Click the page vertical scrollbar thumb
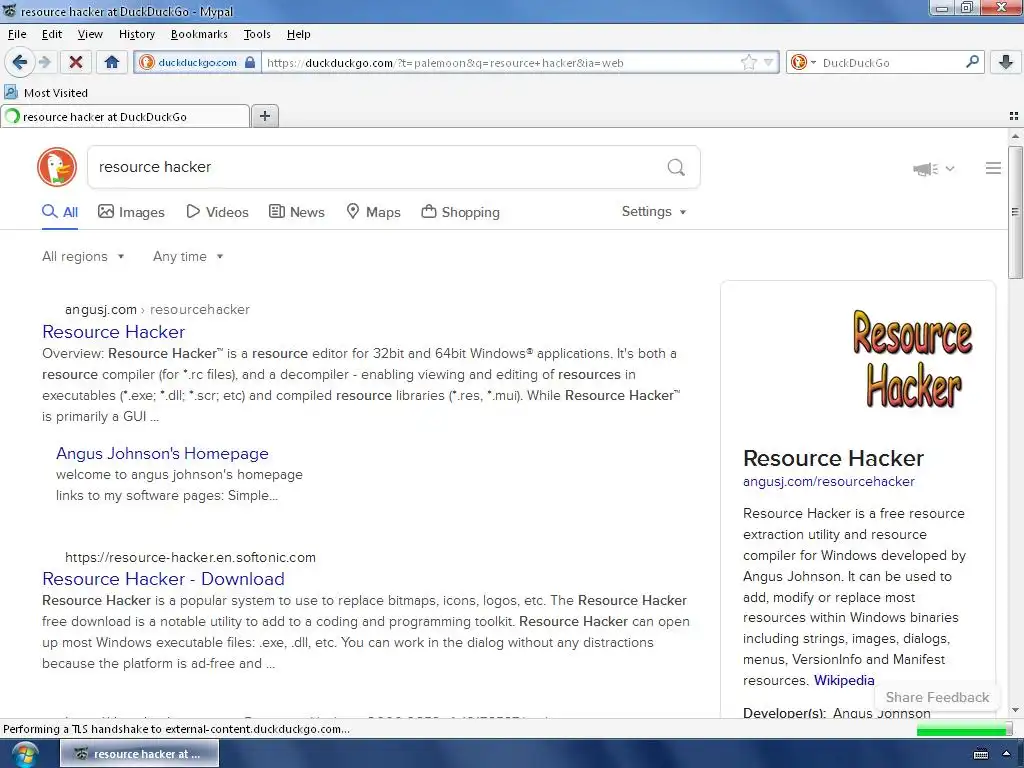The height and width of the screenshot is (768, 1024). [1014, 213]
